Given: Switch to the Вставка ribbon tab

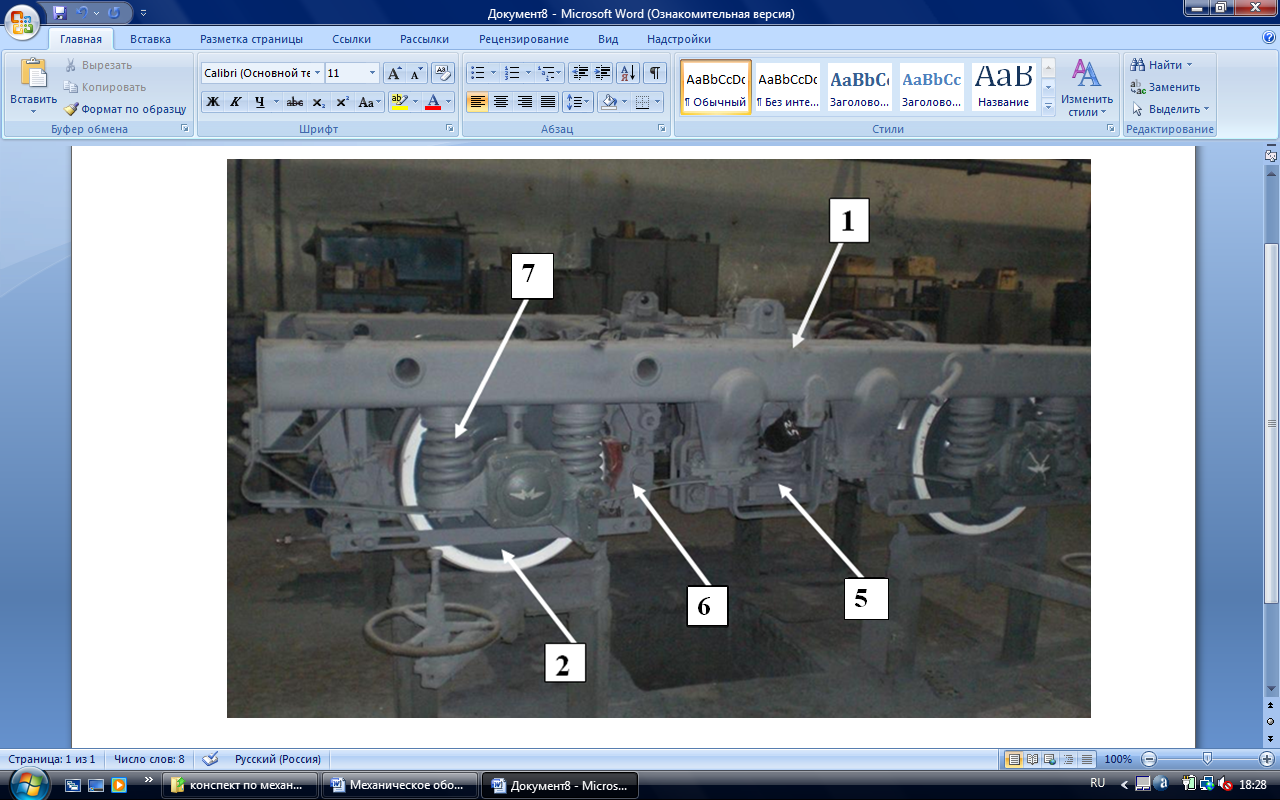Looking at the screenshot, I should pyautogui.click(x=150, y=39).
